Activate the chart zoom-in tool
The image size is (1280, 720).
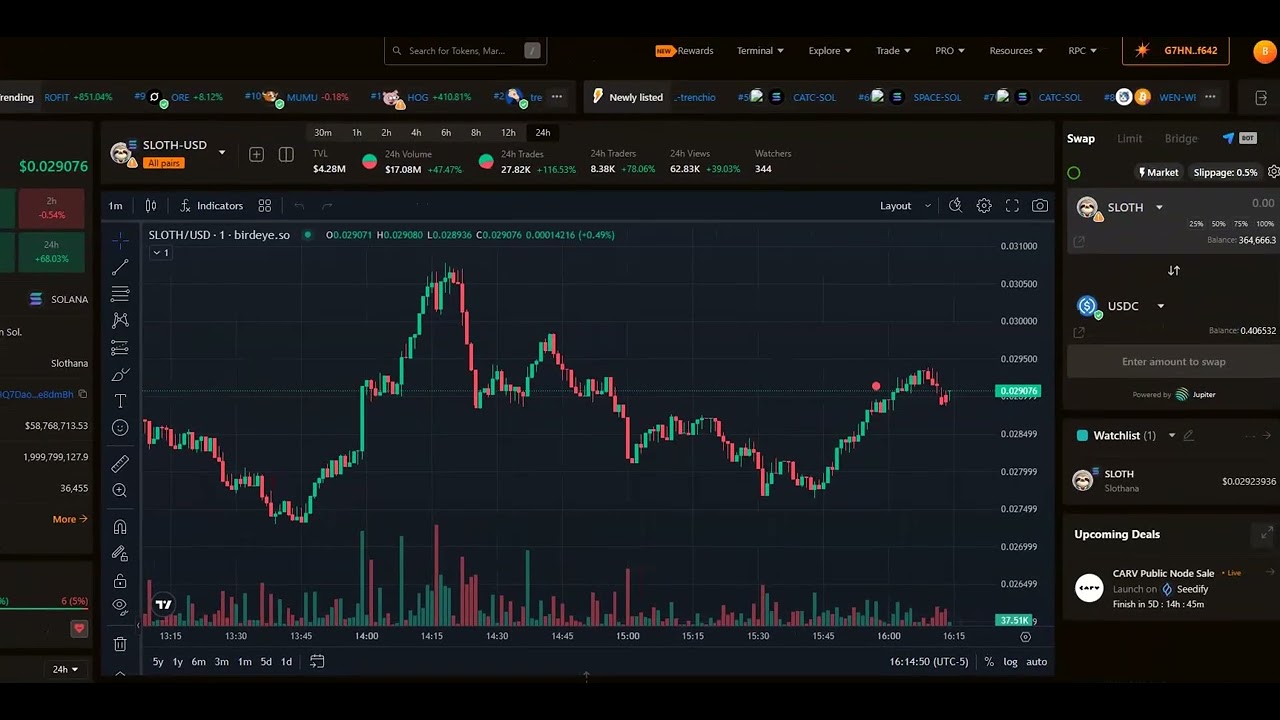(x=120, y=490)
